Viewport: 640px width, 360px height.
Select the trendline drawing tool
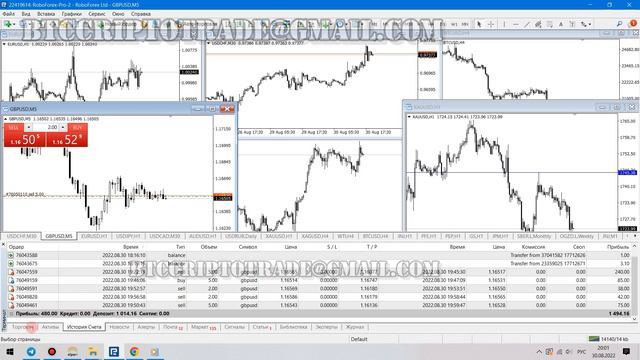527,24
